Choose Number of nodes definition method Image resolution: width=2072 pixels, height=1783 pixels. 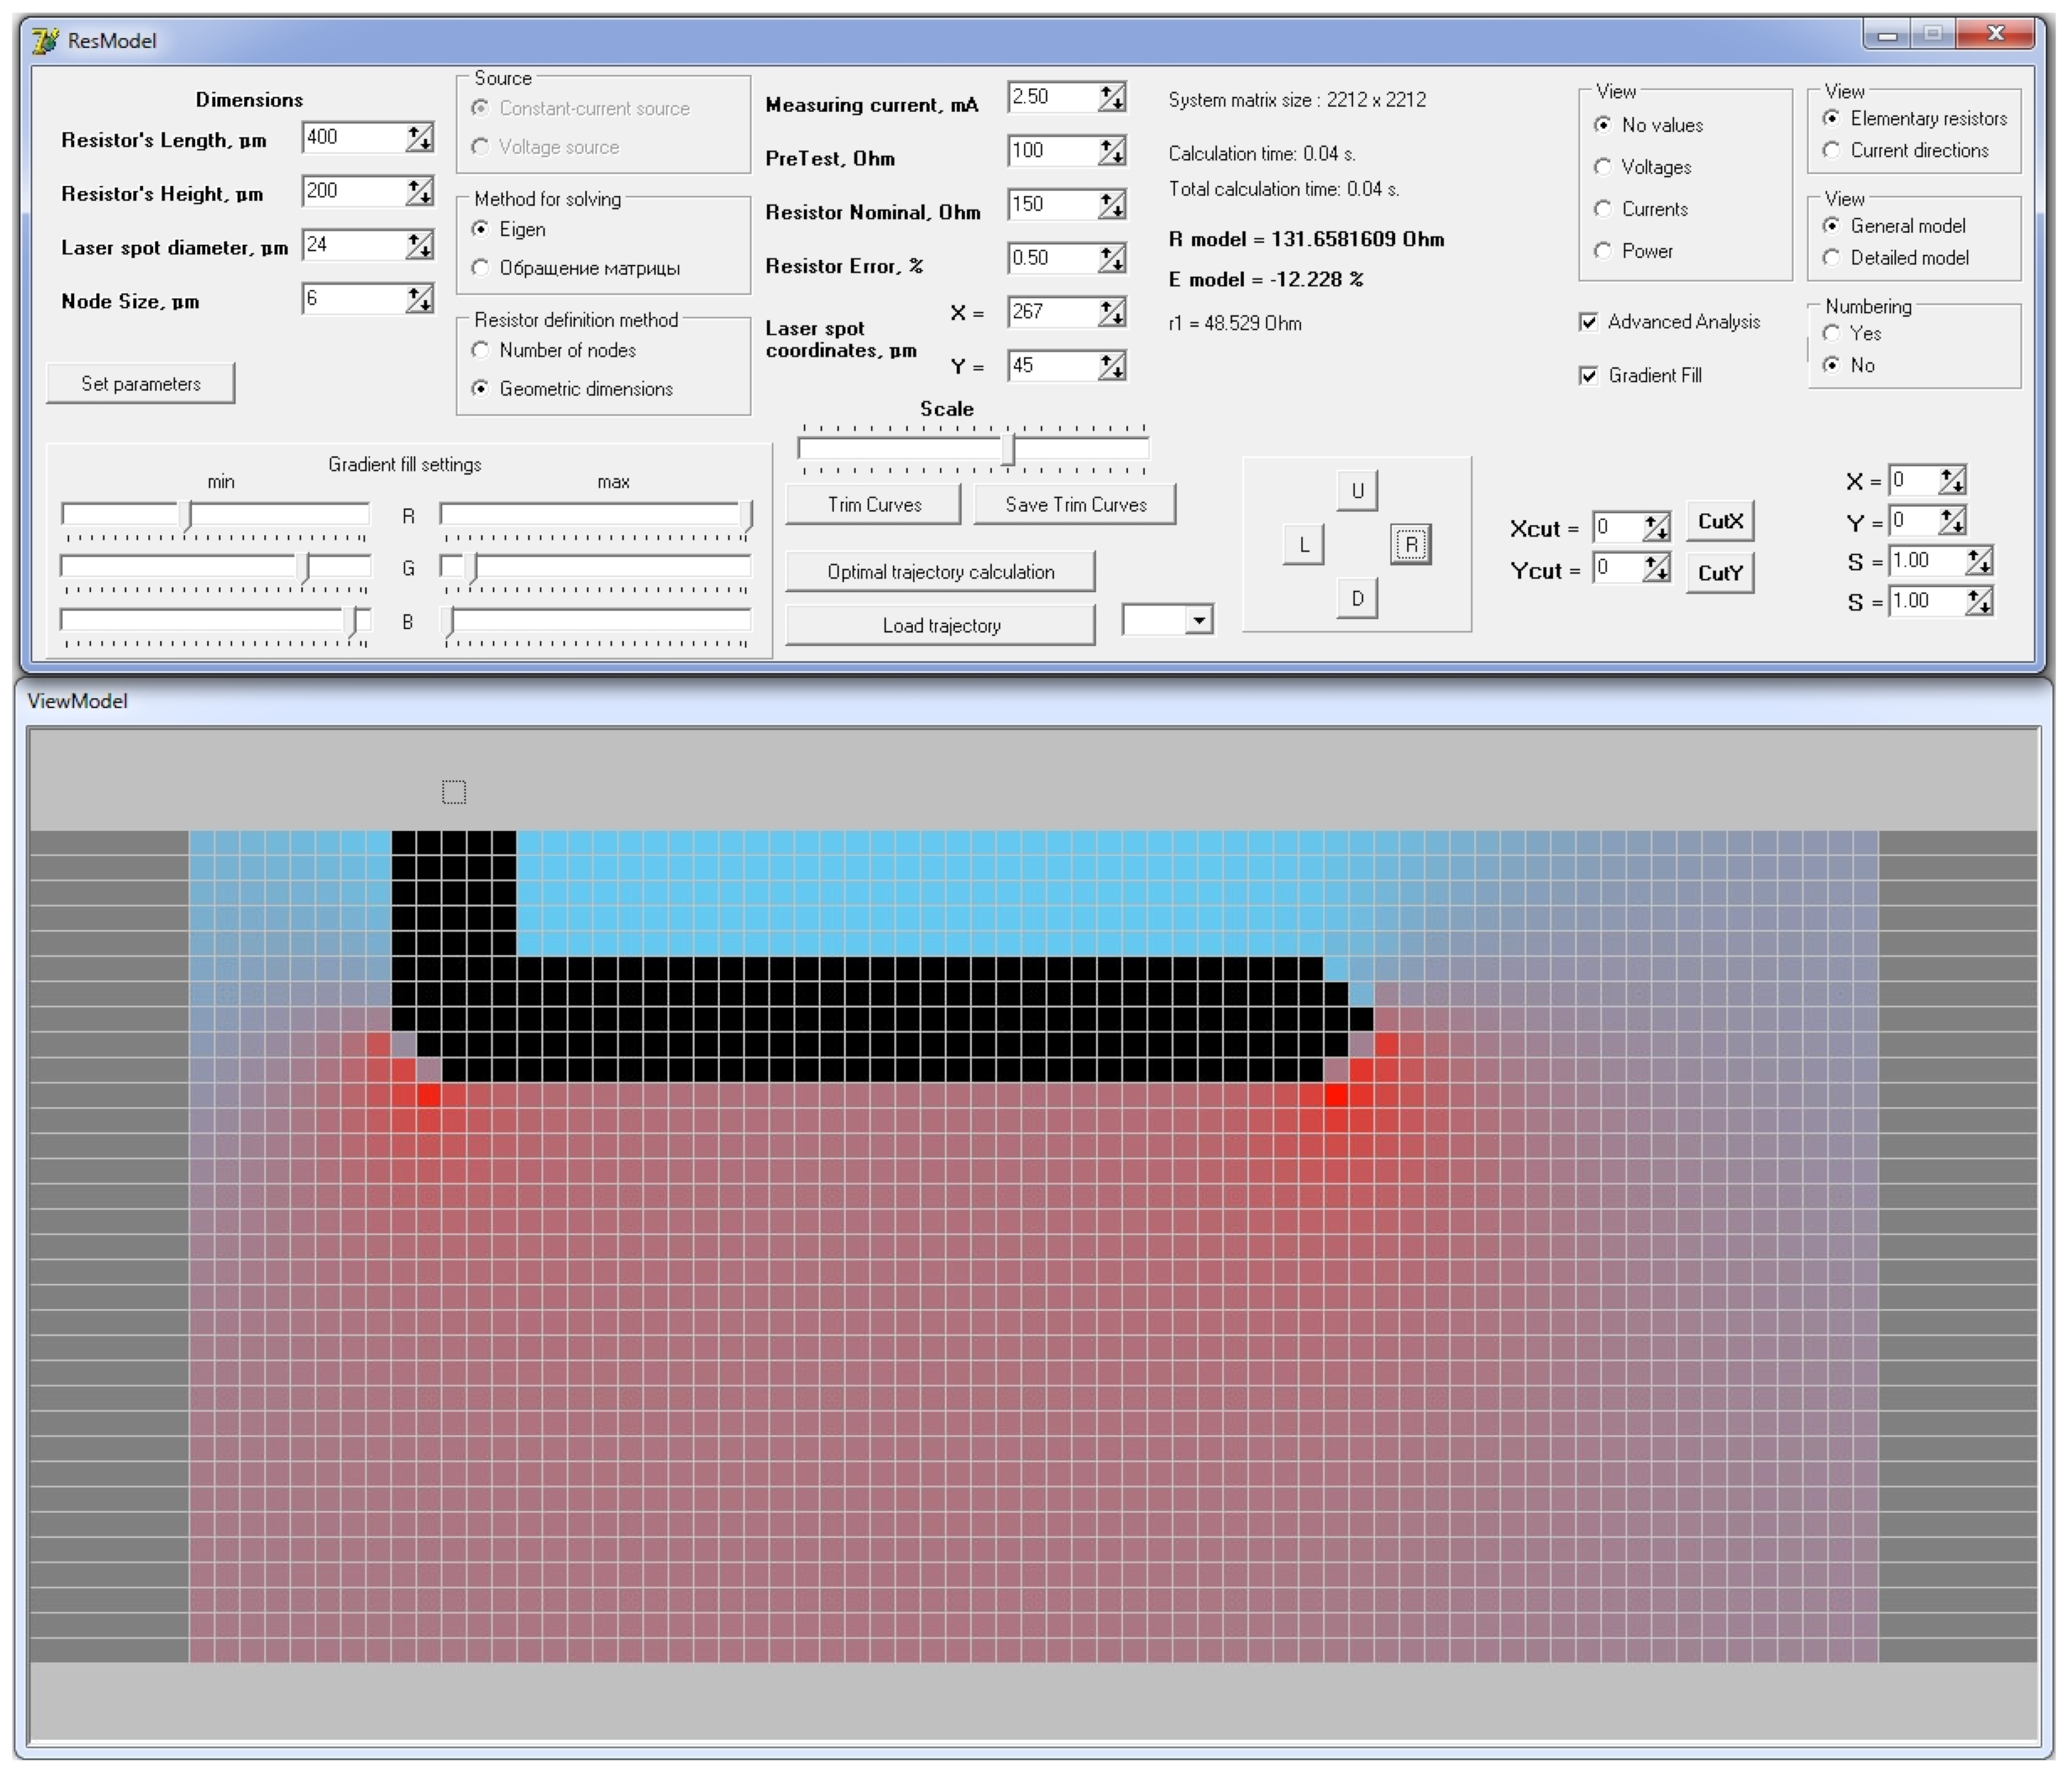tap(481, 351)
